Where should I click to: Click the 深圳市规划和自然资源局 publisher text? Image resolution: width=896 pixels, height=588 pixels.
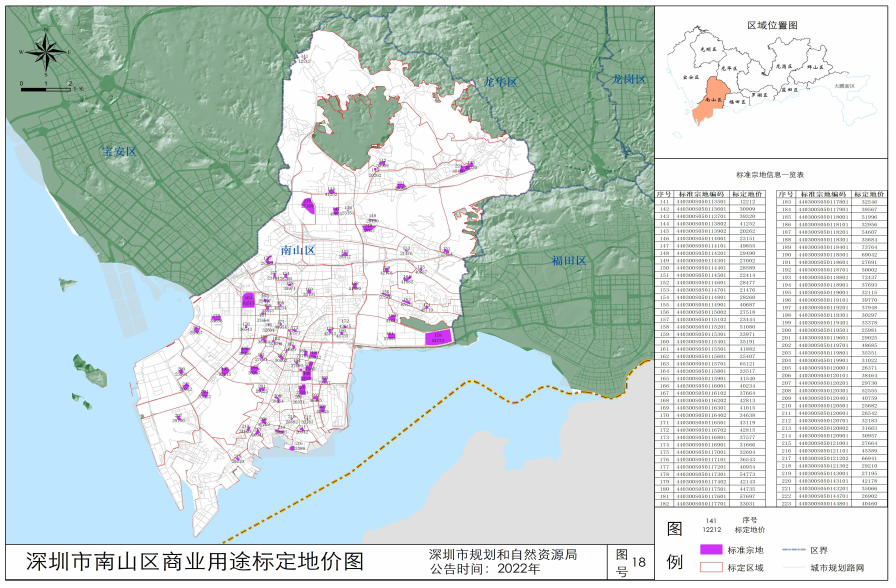503,553
